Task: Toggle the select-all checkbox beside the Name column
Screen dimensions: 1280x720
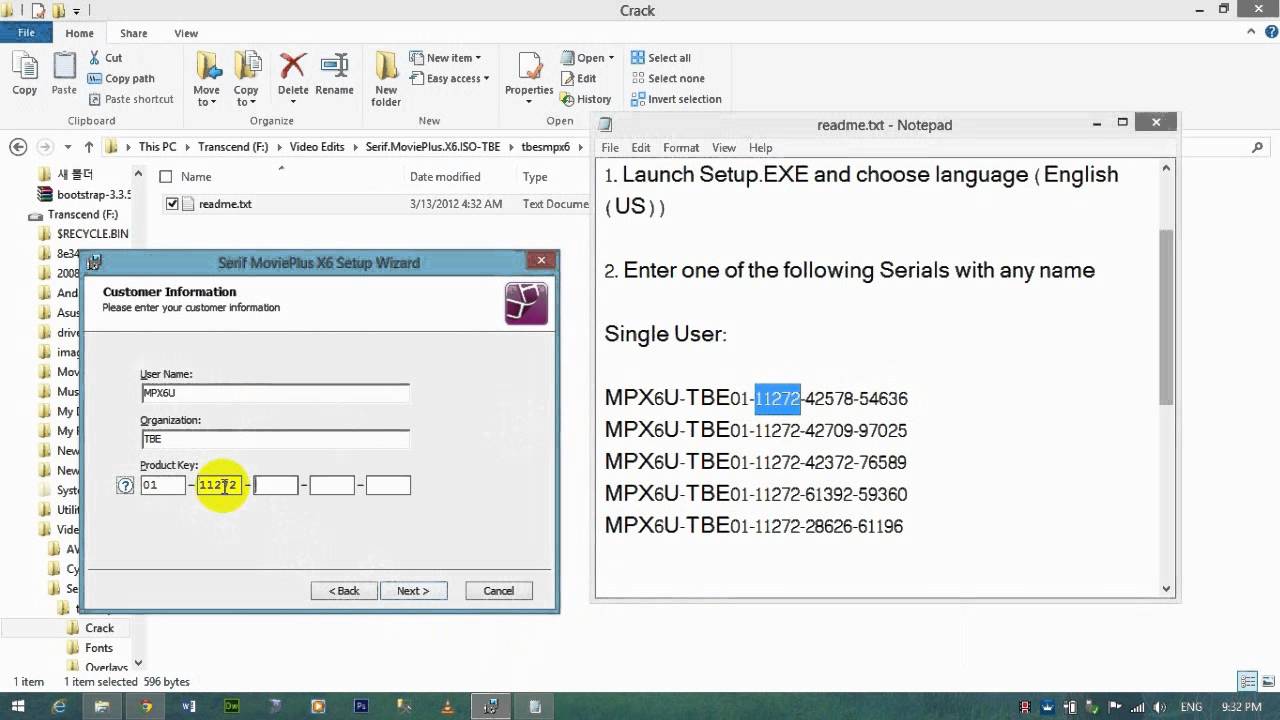Action: click(x=166, y=177)
